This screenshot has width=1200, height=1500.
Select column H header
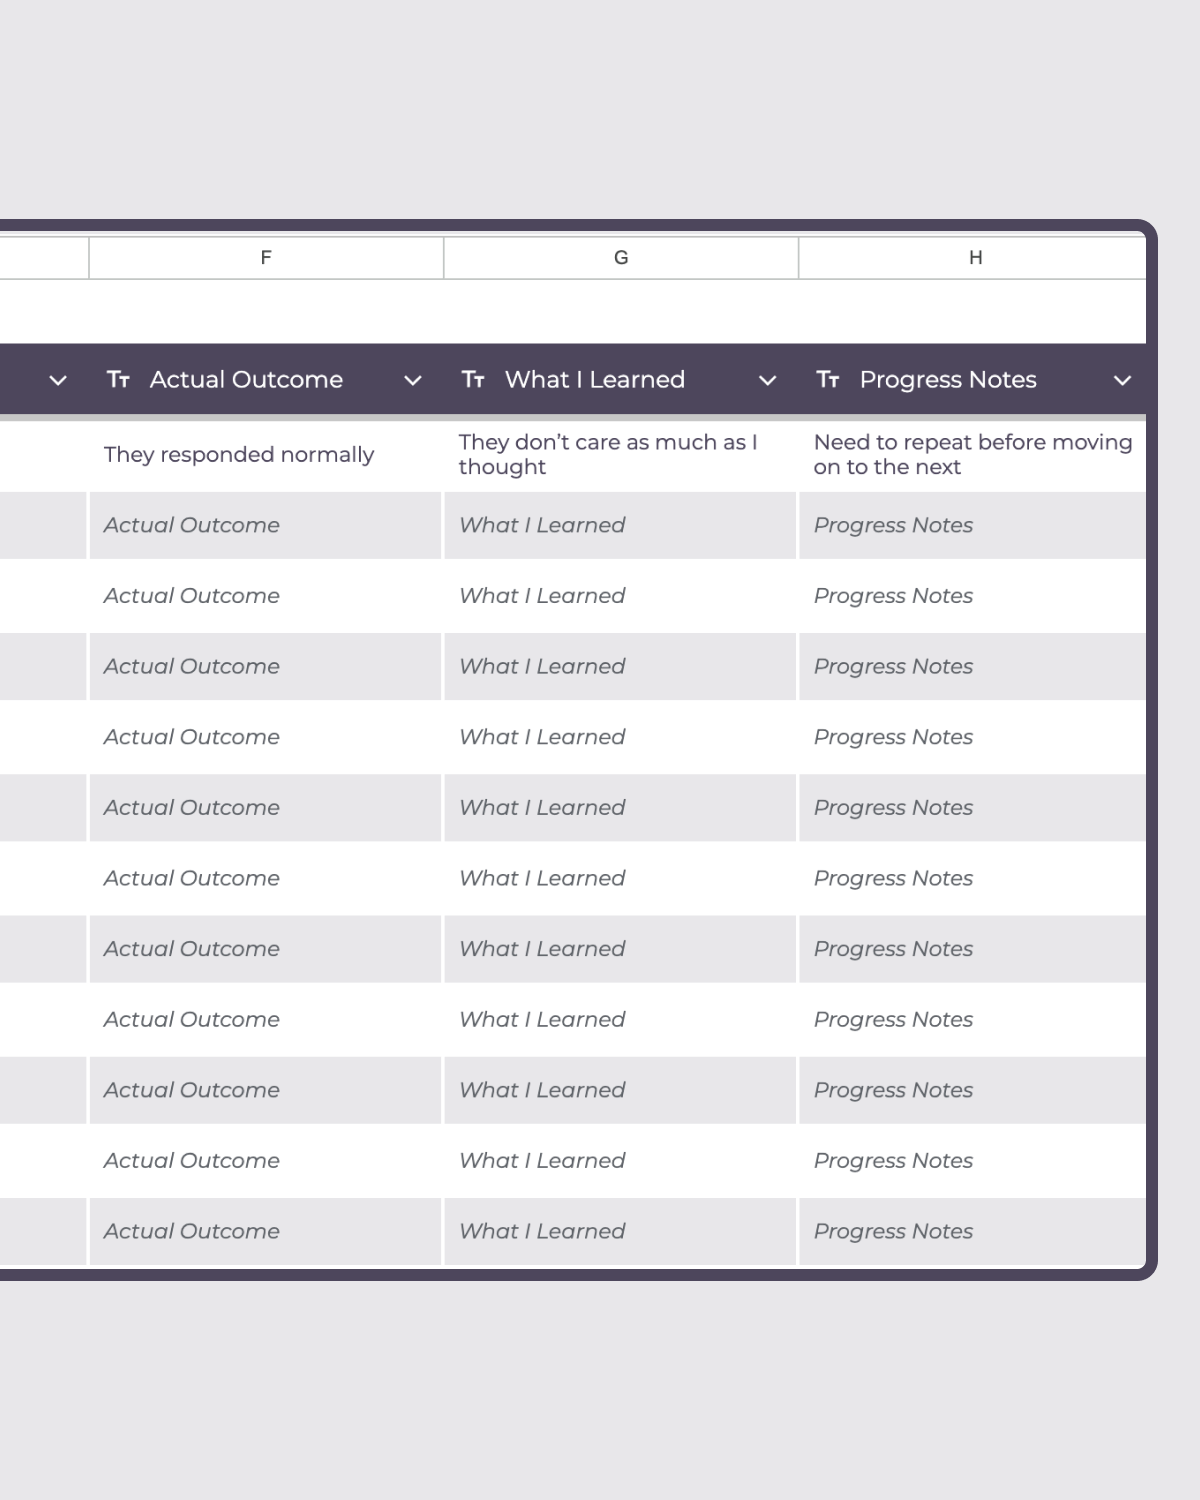pyautogui.click(x=973, y=258)
